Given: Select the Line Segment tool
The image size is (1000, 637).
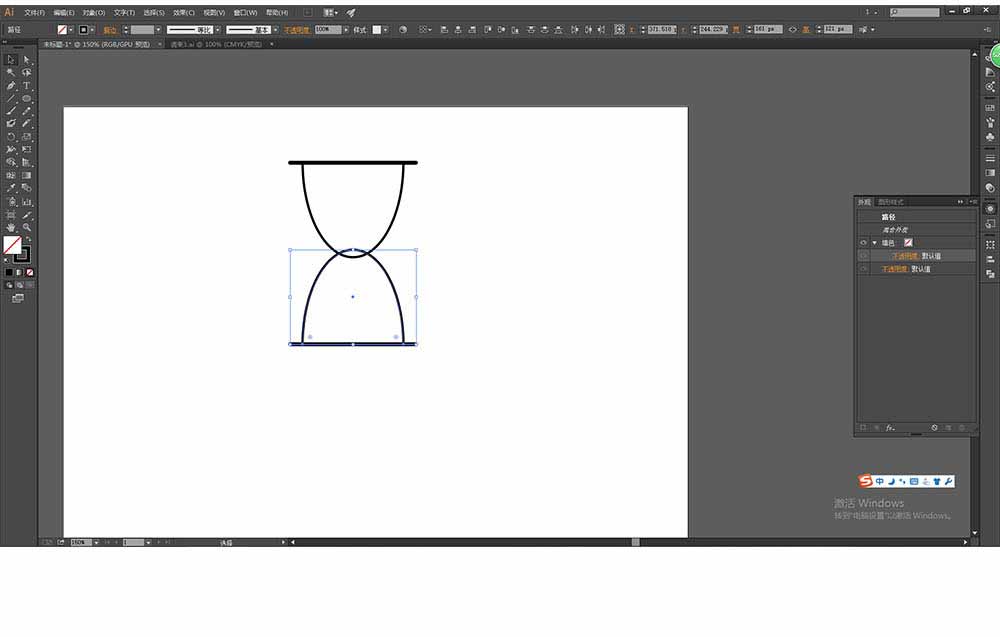Looking at the screenshot, I should (11, 98).
